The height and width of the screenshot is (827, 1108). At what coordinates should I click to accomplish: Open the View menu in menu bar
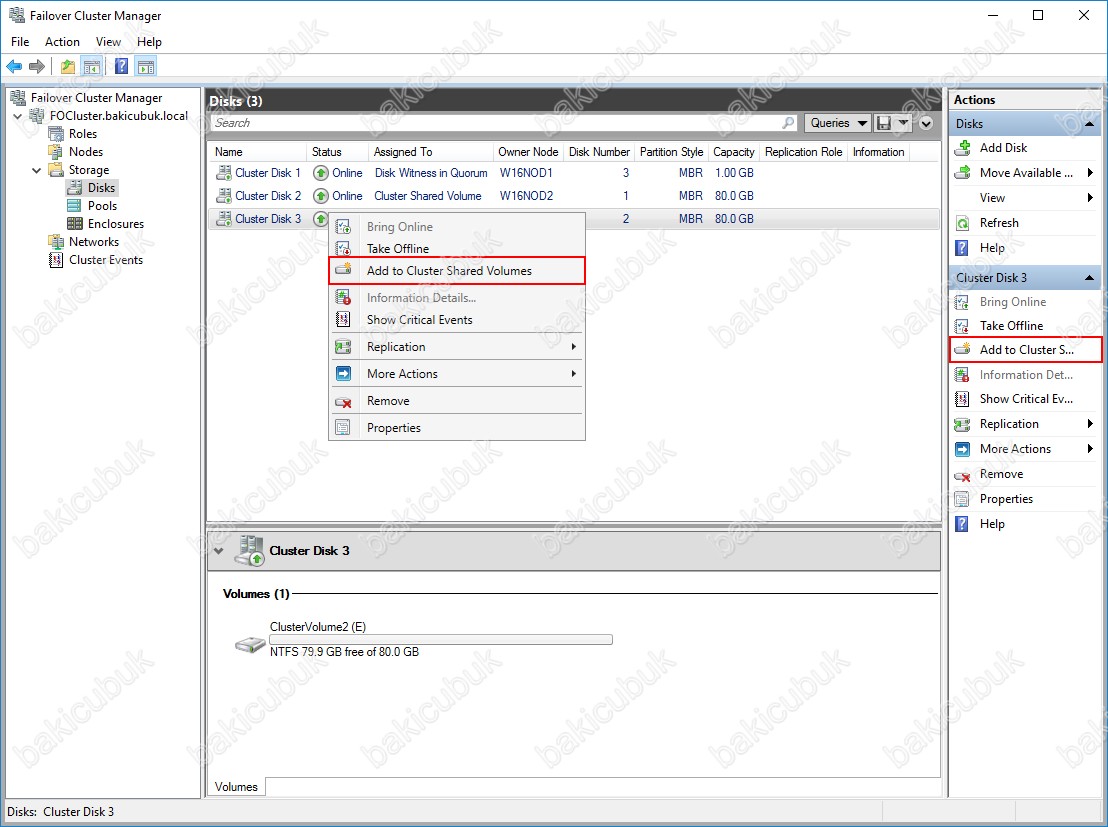pyautogui.click(x=108, y=42)
